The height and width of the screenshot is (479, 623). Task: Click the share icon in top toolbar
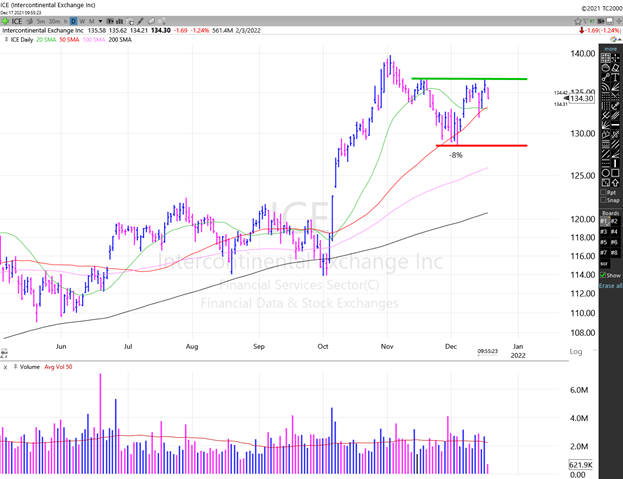coord(162,21)
